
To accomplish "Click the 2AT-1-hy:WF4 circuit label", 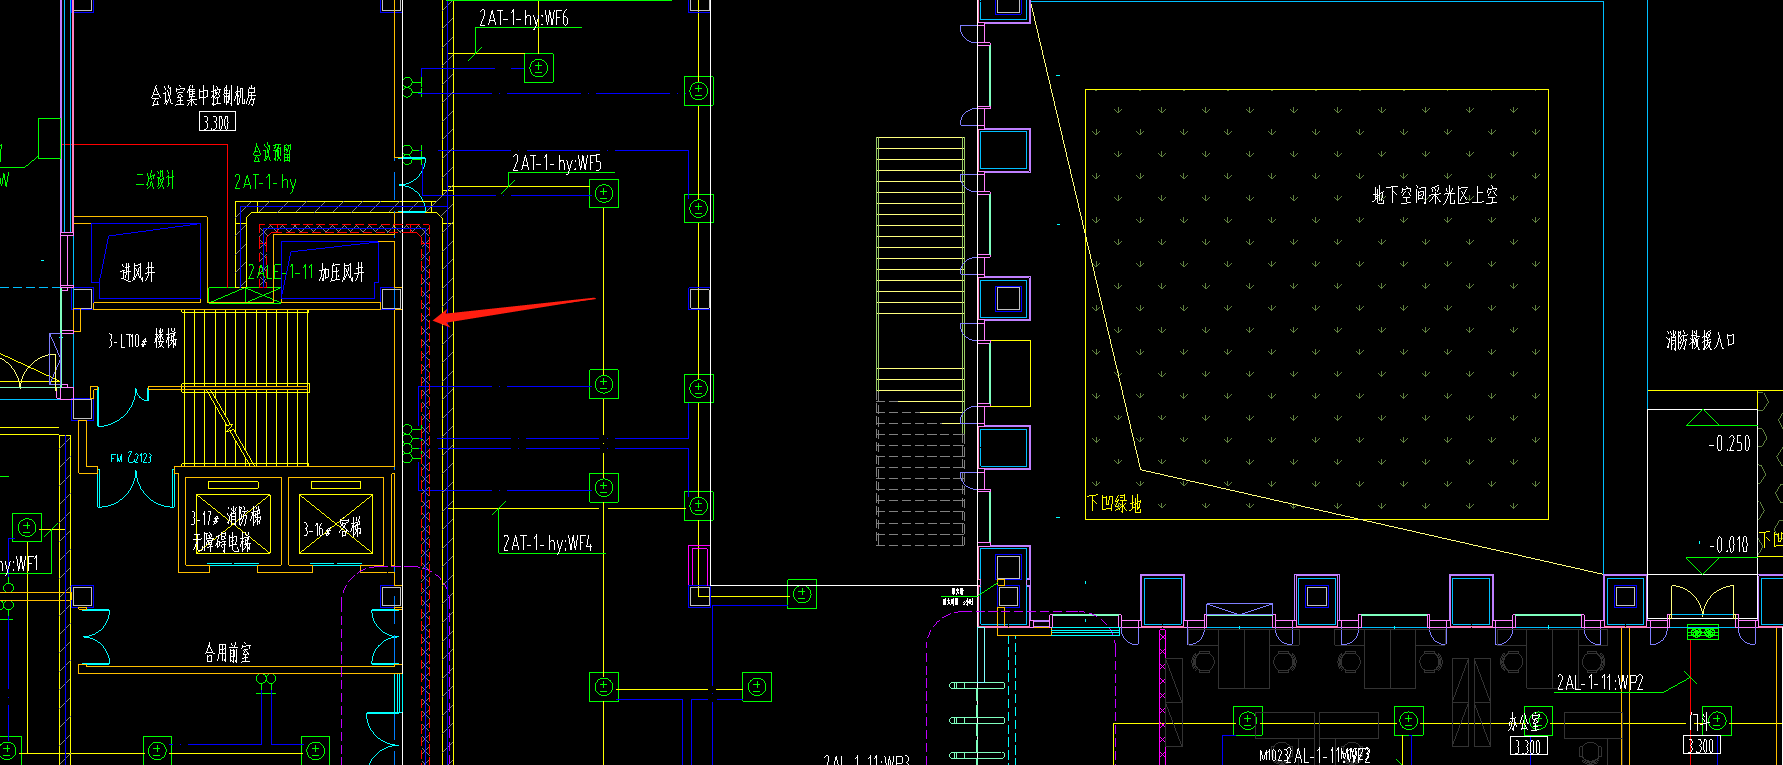I will tap(548, 543).
